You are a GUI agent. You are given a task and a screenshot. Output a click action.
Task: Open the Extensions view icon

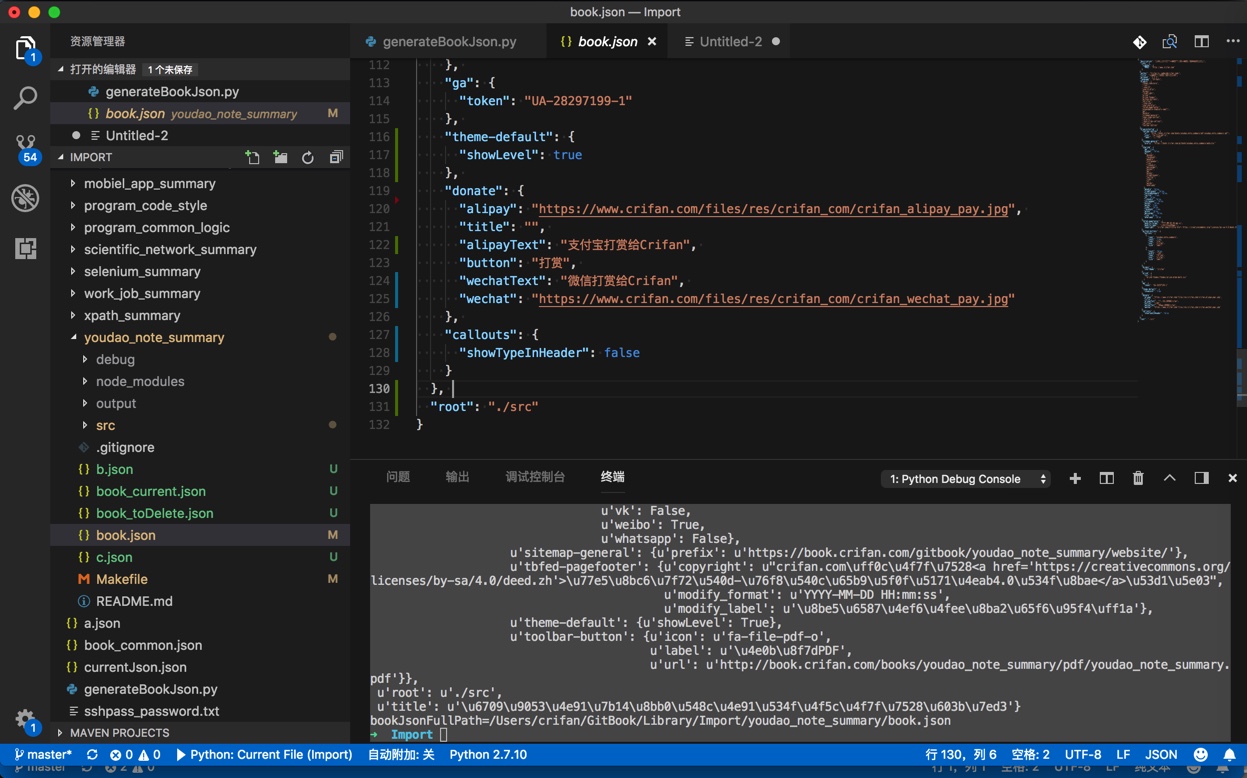pos(25,248)
